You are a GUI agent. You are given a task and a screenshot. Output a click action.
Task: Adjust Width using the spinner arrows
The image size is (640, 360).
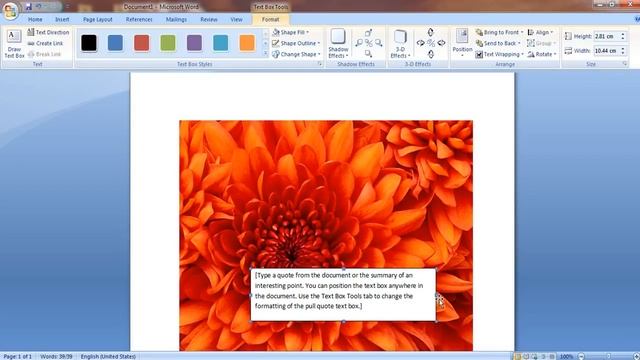coord(623,51)
